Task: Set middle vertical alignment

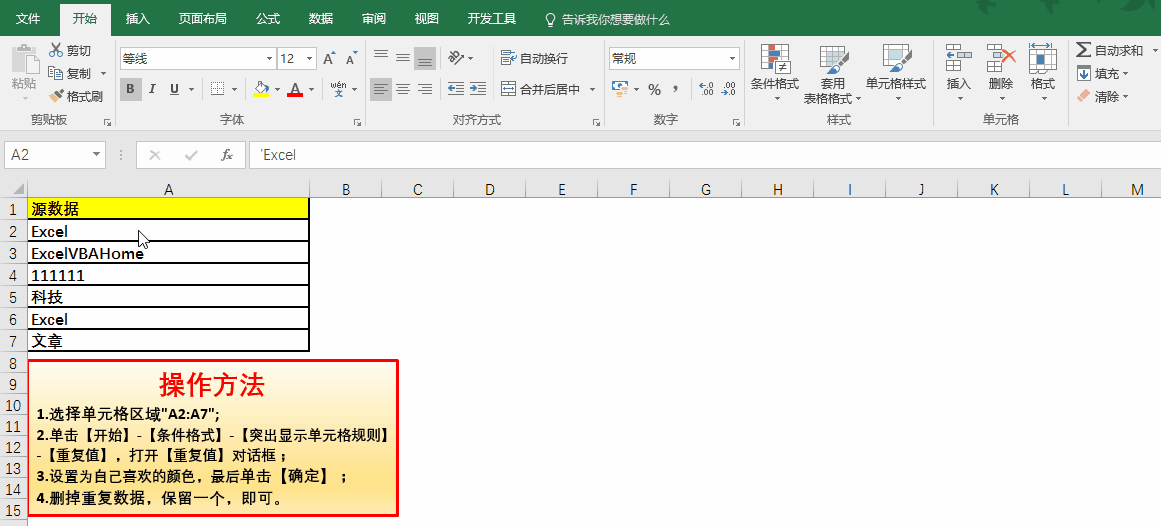Action: click(403, 57)
